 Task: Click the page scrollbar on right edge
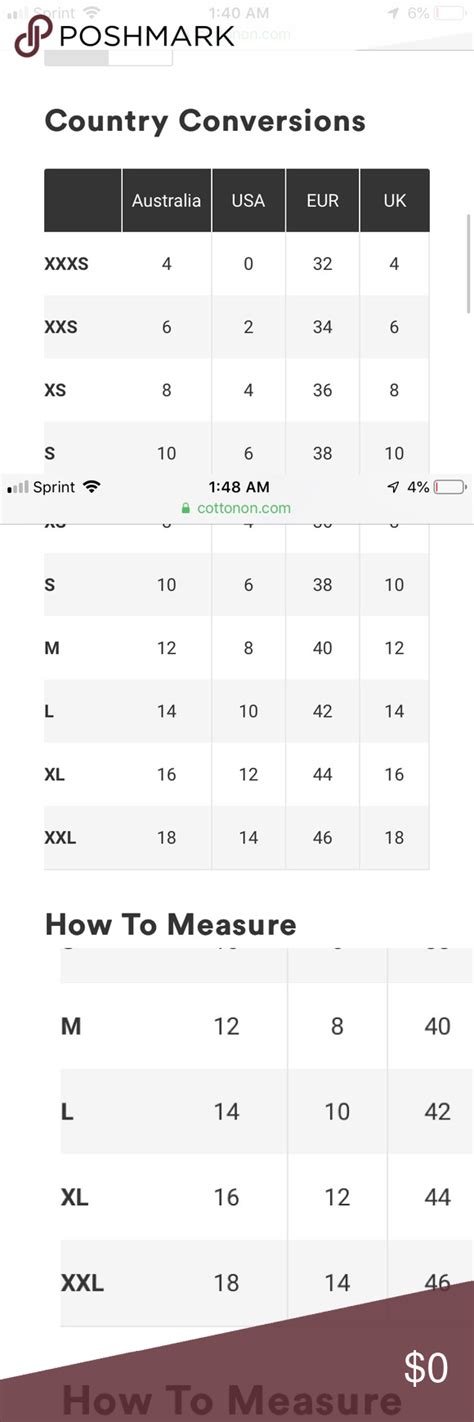[467, 264]
